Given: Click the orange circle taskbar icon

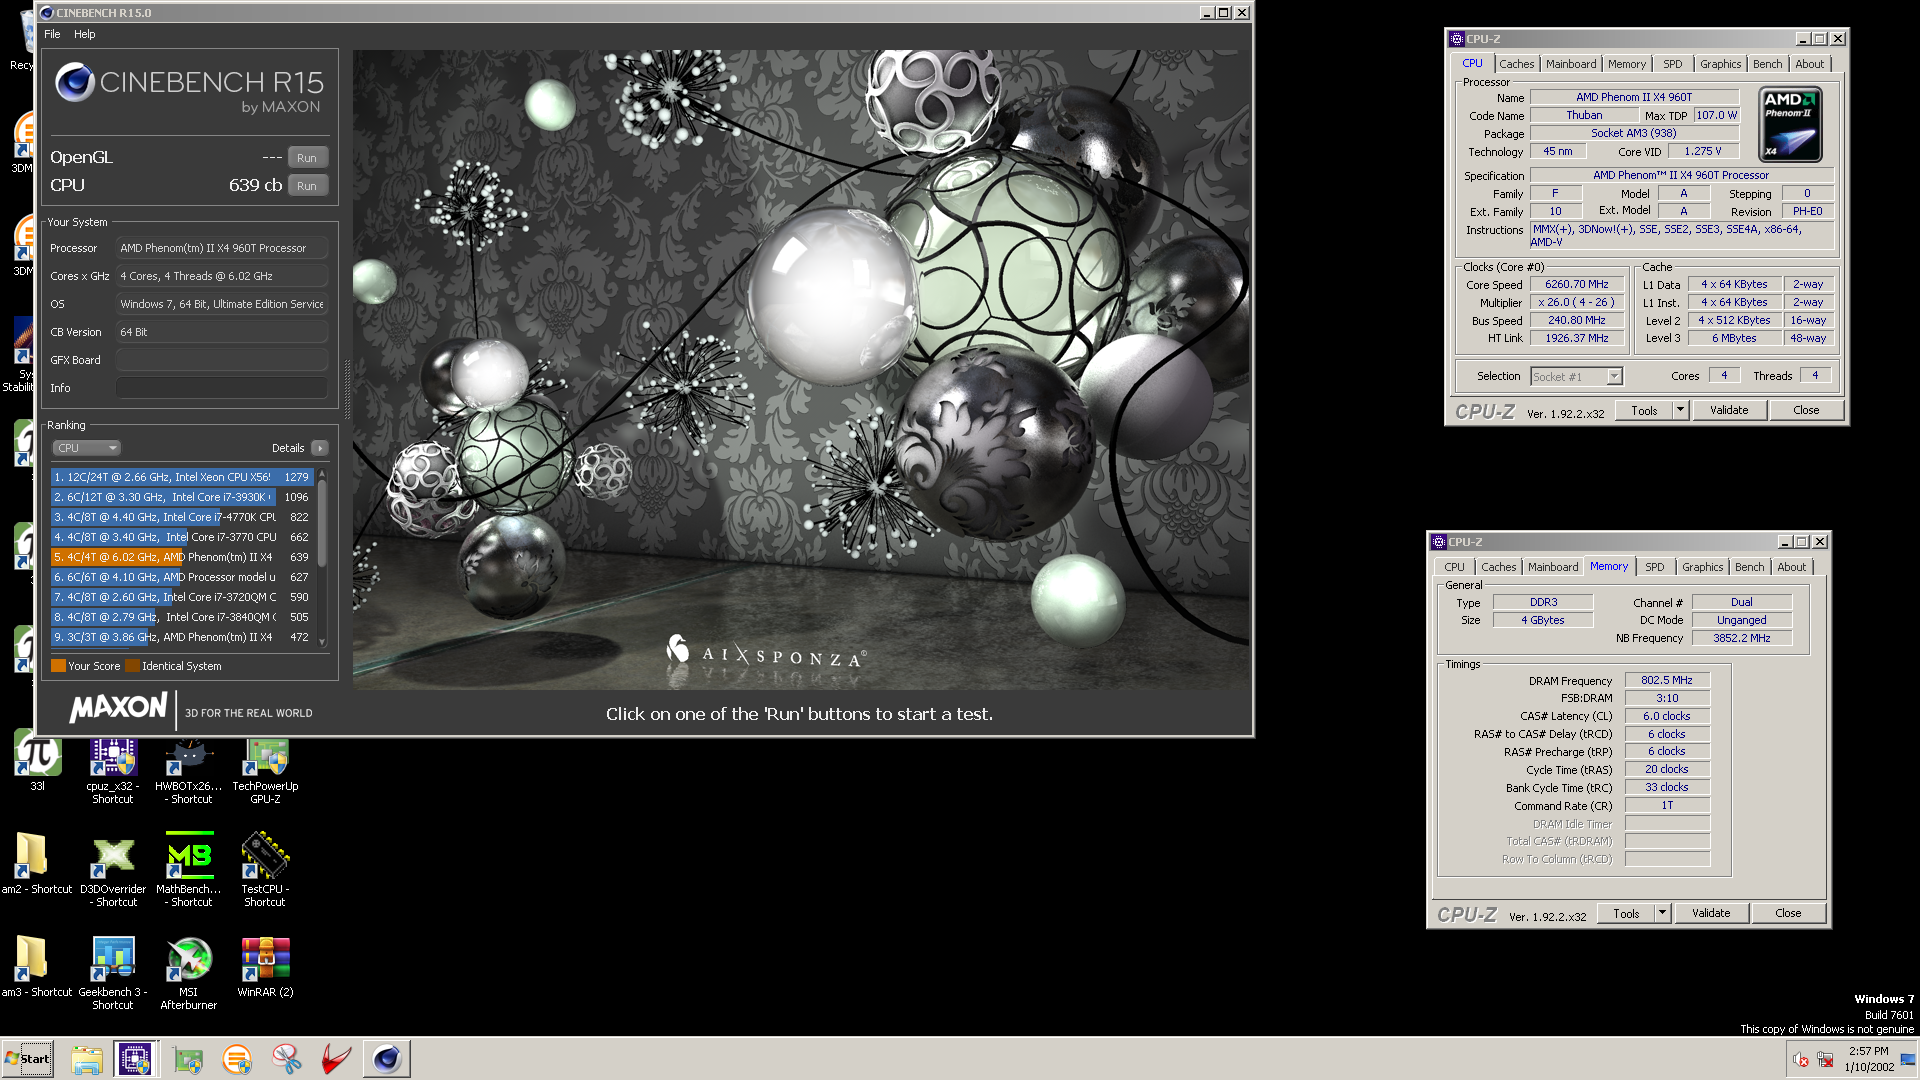Looking at the screenshot, I should click(237, 1059).
